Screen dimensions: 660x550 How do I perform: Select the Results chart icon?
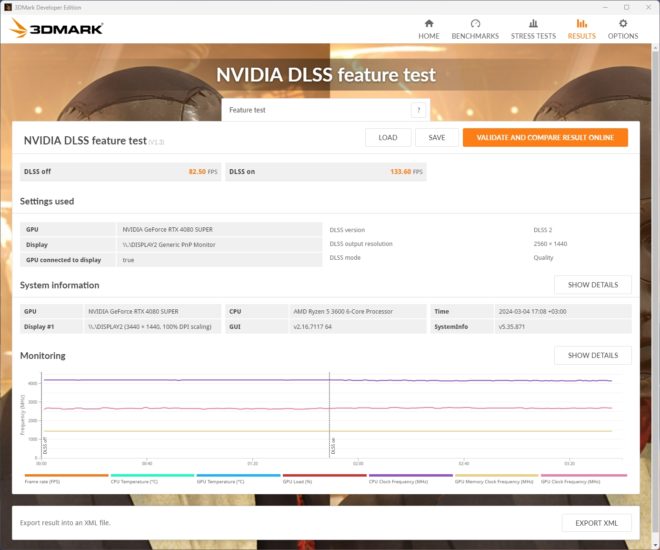pos(582,23)
